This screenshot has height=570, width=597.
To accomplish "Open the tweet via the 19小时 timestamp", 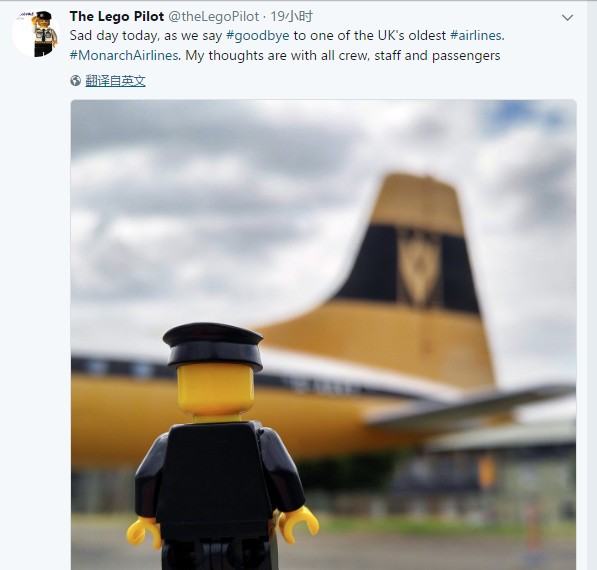I will coord(292,16).
